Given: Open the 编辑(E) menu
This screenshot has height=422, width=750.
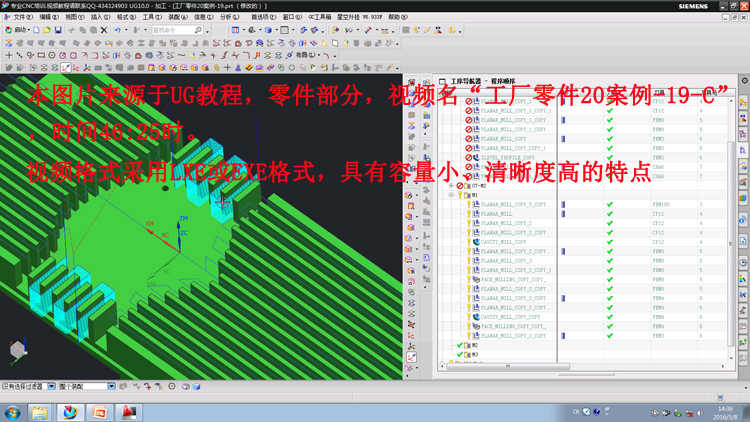Looking at the screenshot, I should click(49, 17).
